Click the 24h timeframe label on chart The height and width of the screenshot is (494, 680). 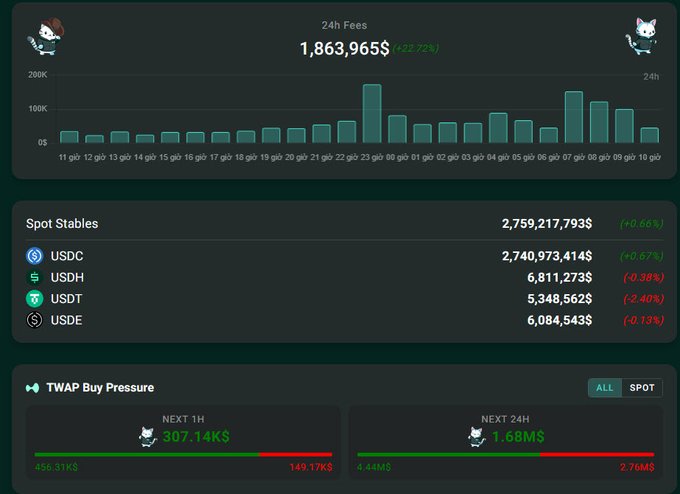click(x=651, y=77)
